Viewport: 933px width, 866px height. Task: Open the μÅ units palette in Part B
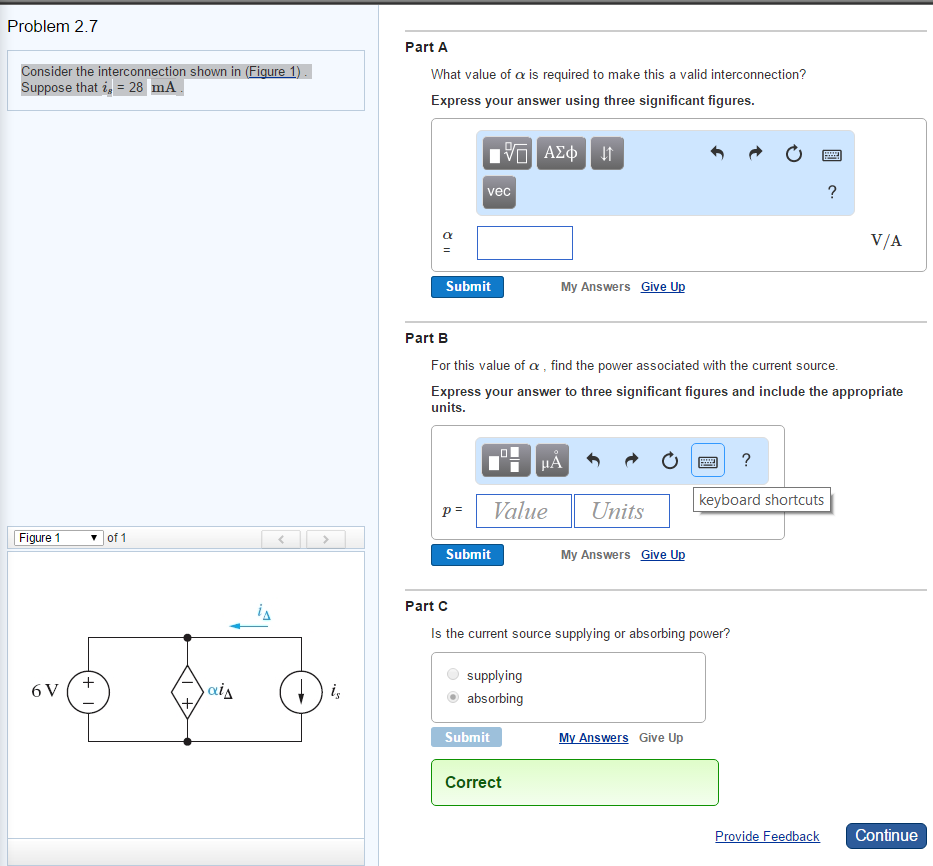point(551,460)
